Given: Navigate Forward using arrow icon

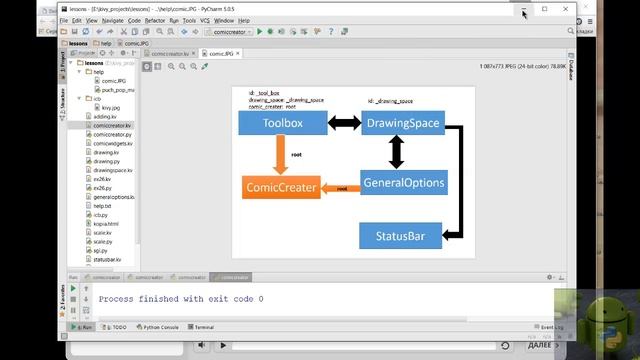Looking at the screenshot, I should tap(196, 31).
